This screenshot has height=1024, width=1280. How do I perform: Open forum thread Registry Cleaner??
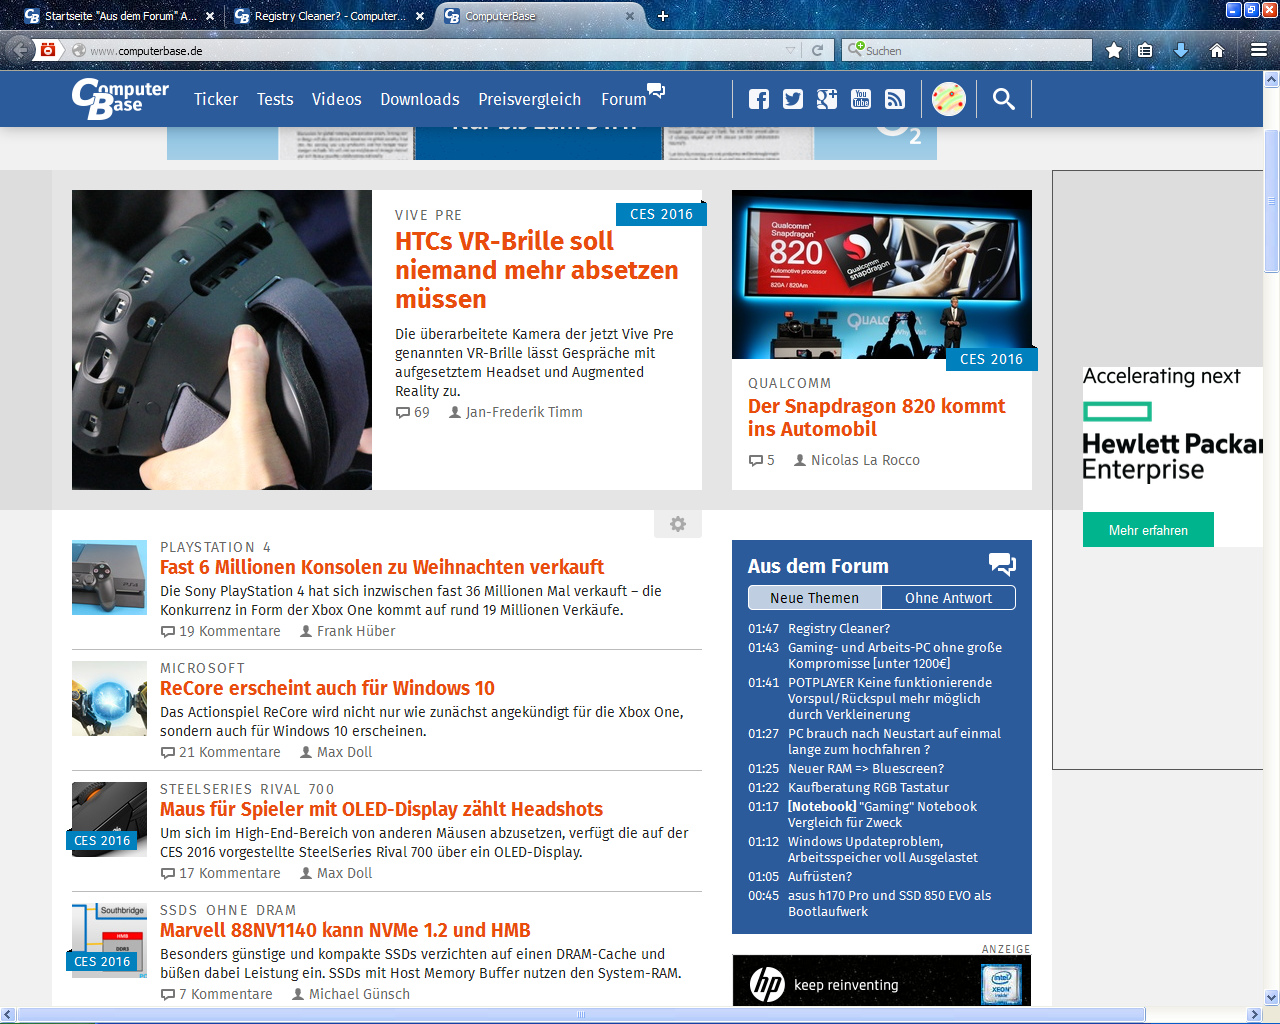click(839, 628)
